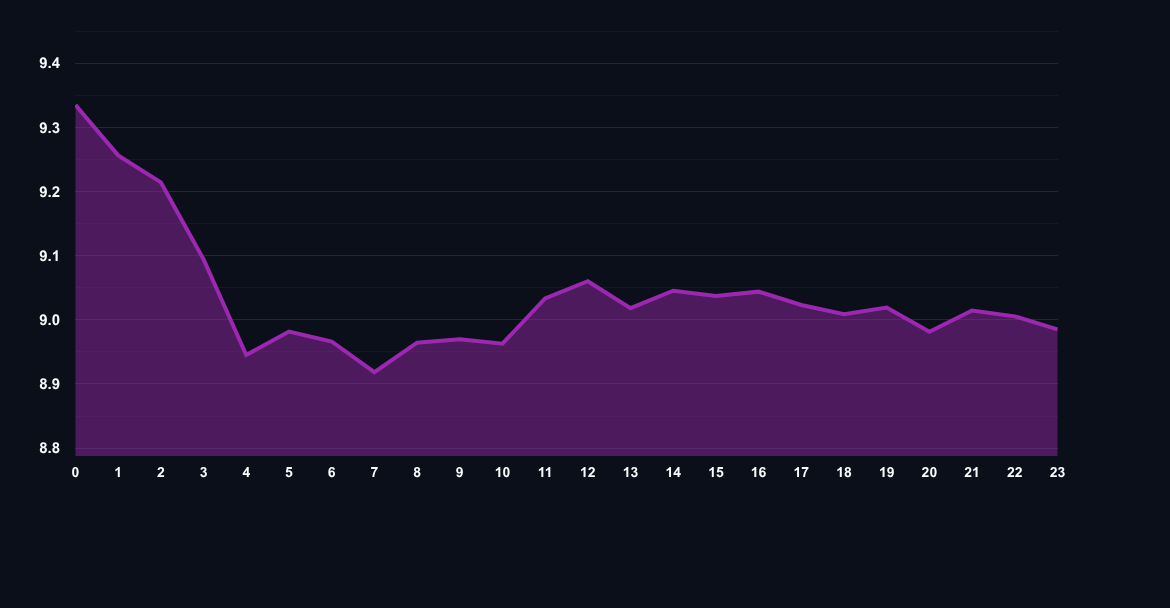Select the data point at hour 0
The width and height of the screenshot is (1170, 608).
tap(76, 104)
